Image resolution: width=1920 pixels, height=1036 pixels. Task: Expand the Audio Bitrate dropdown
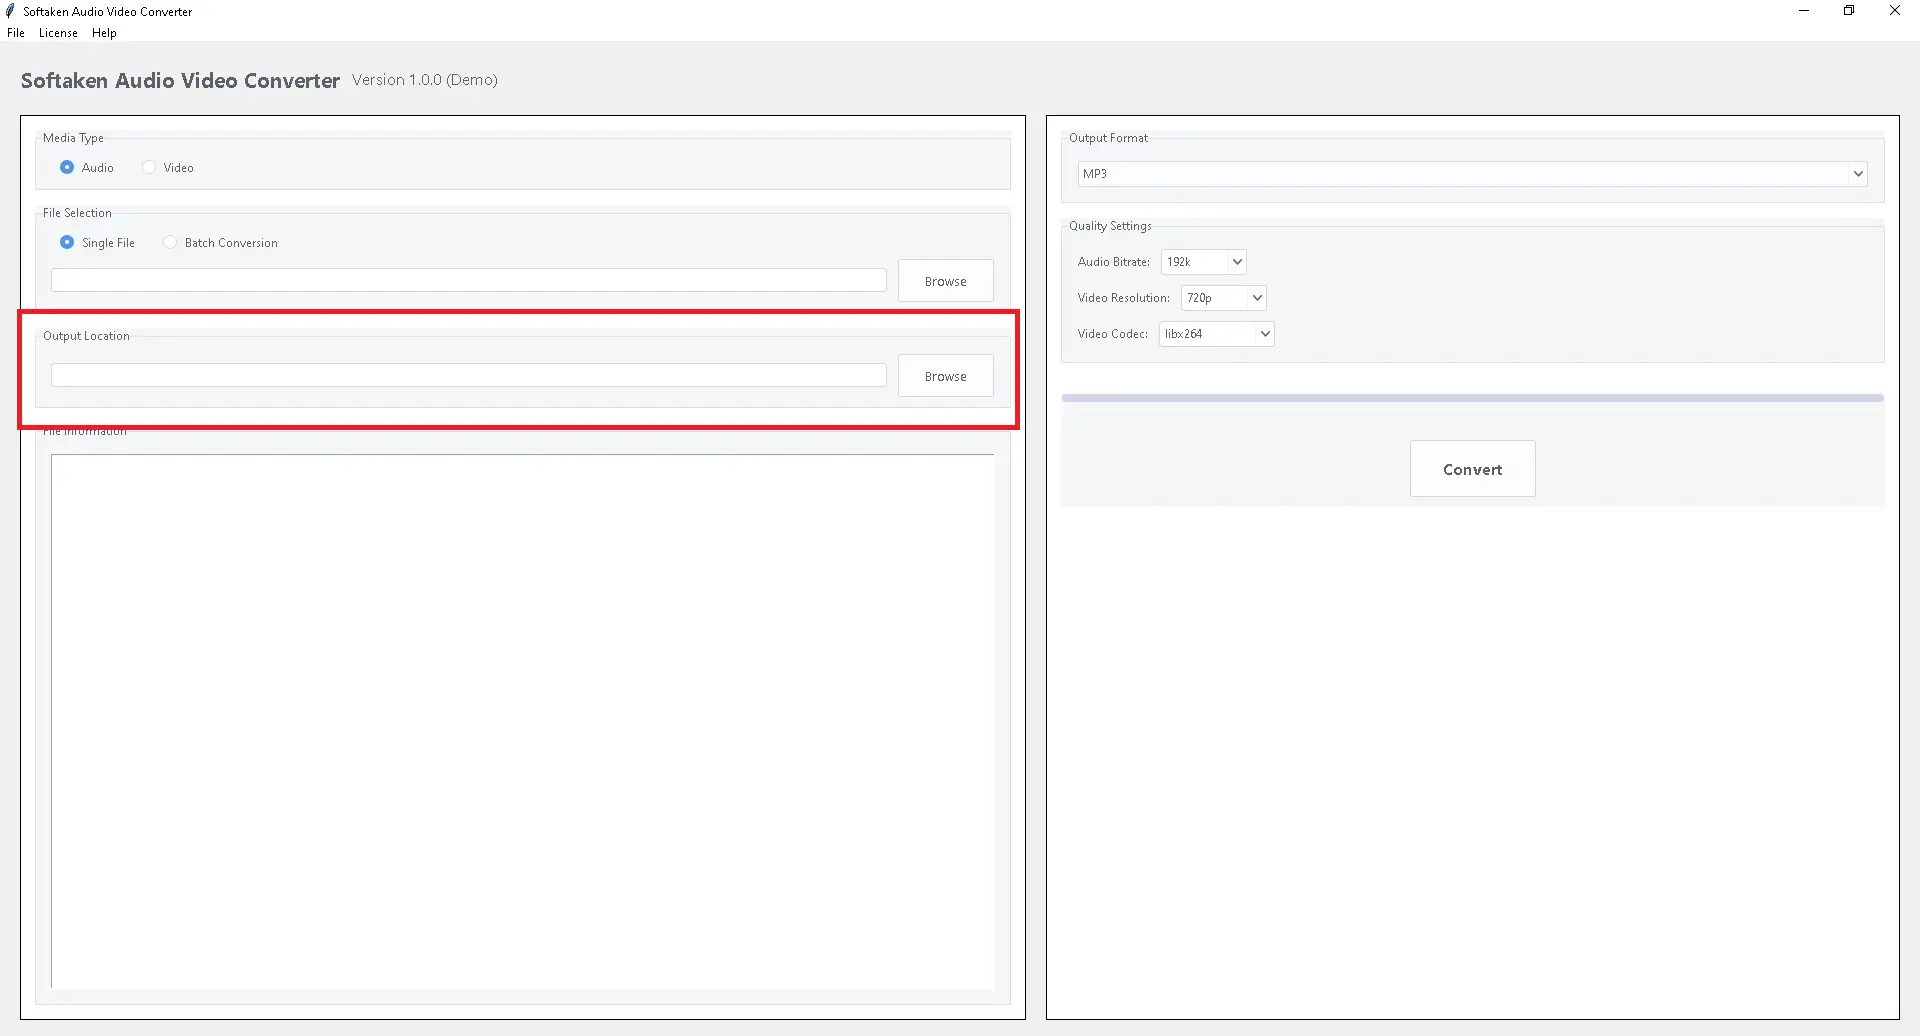(x=1203, y=262)
